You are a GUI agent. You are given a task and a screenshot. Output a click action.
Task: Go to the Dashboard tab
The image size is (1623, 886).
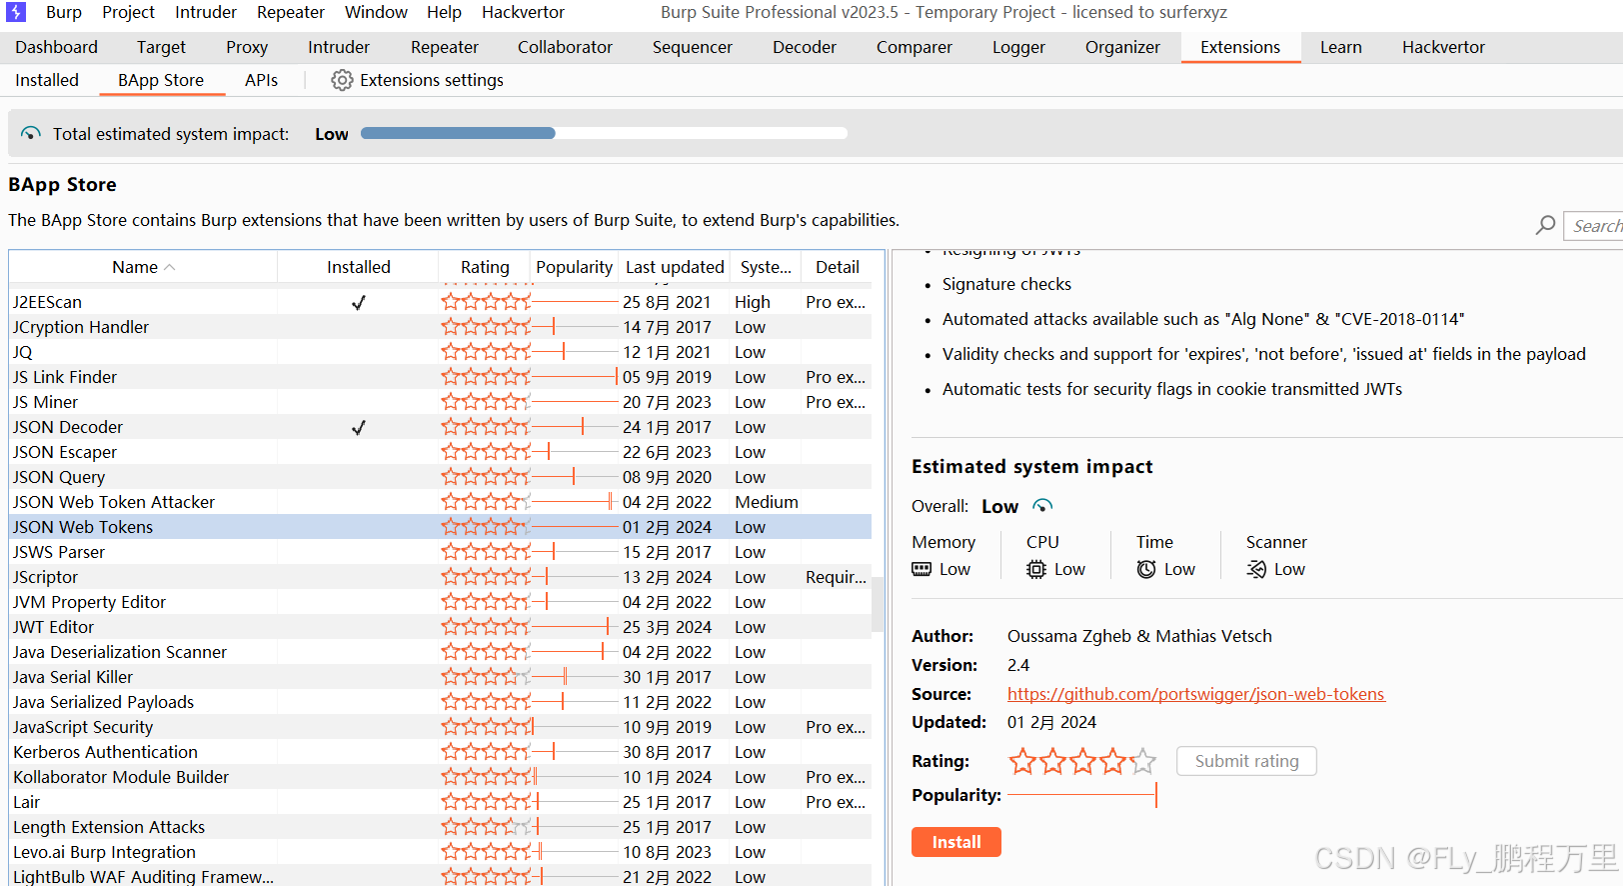click(57, 47)
